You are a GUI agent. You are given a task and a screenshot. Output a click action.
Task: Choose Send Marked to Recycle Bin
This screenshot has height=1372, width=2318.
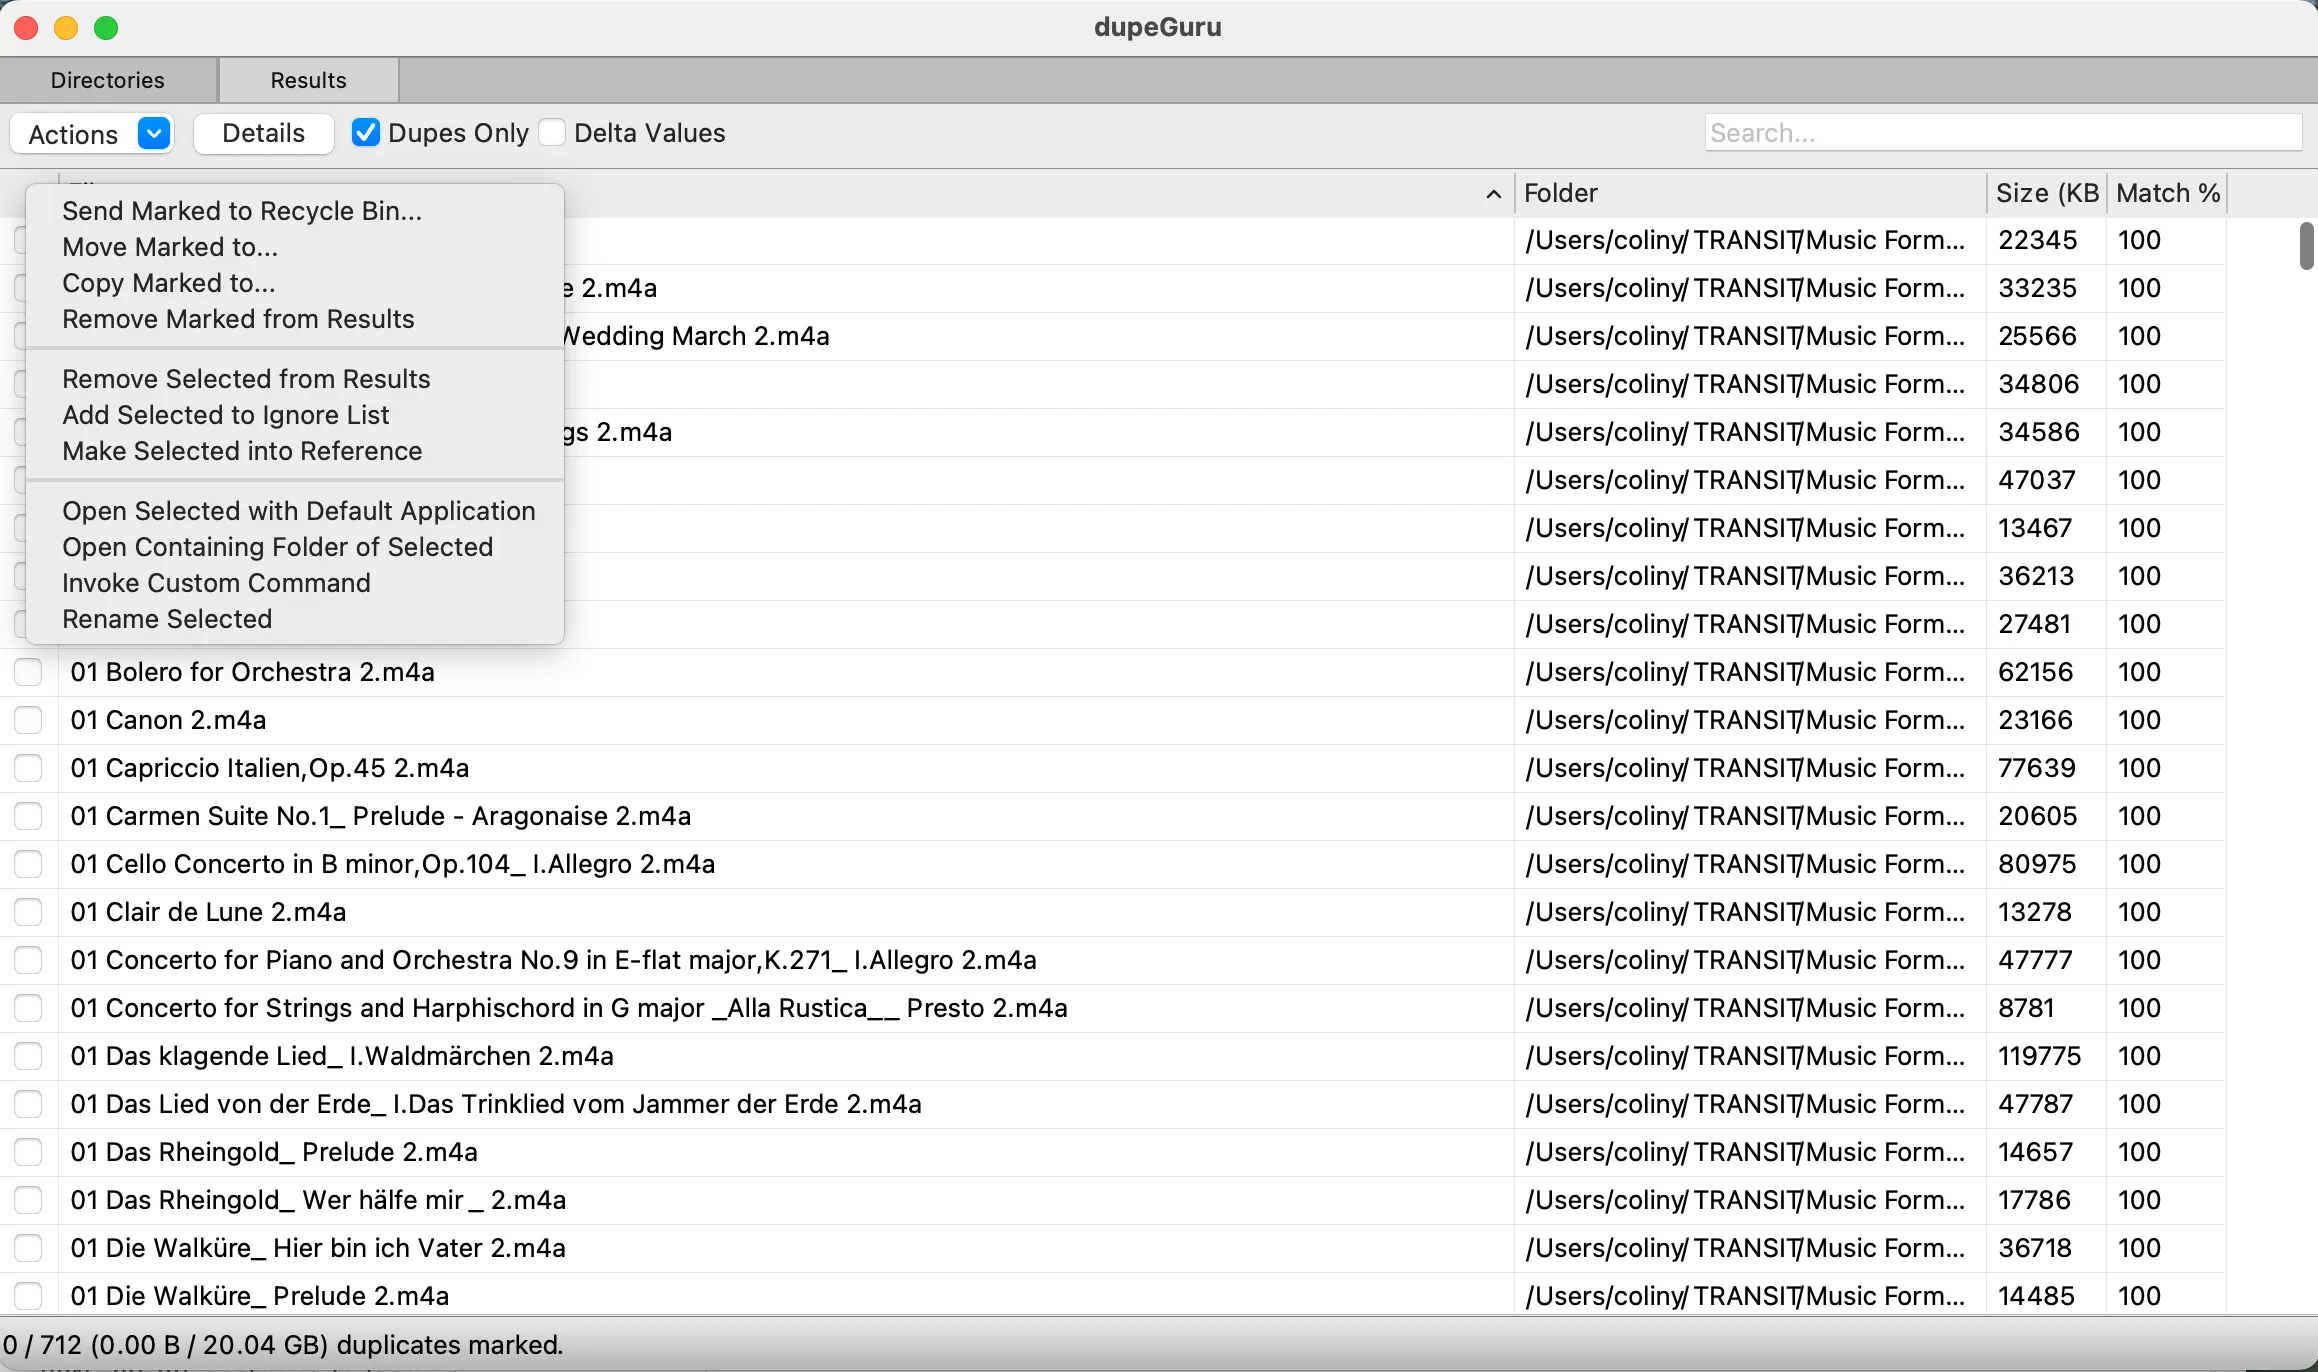[x=242, y=211]
